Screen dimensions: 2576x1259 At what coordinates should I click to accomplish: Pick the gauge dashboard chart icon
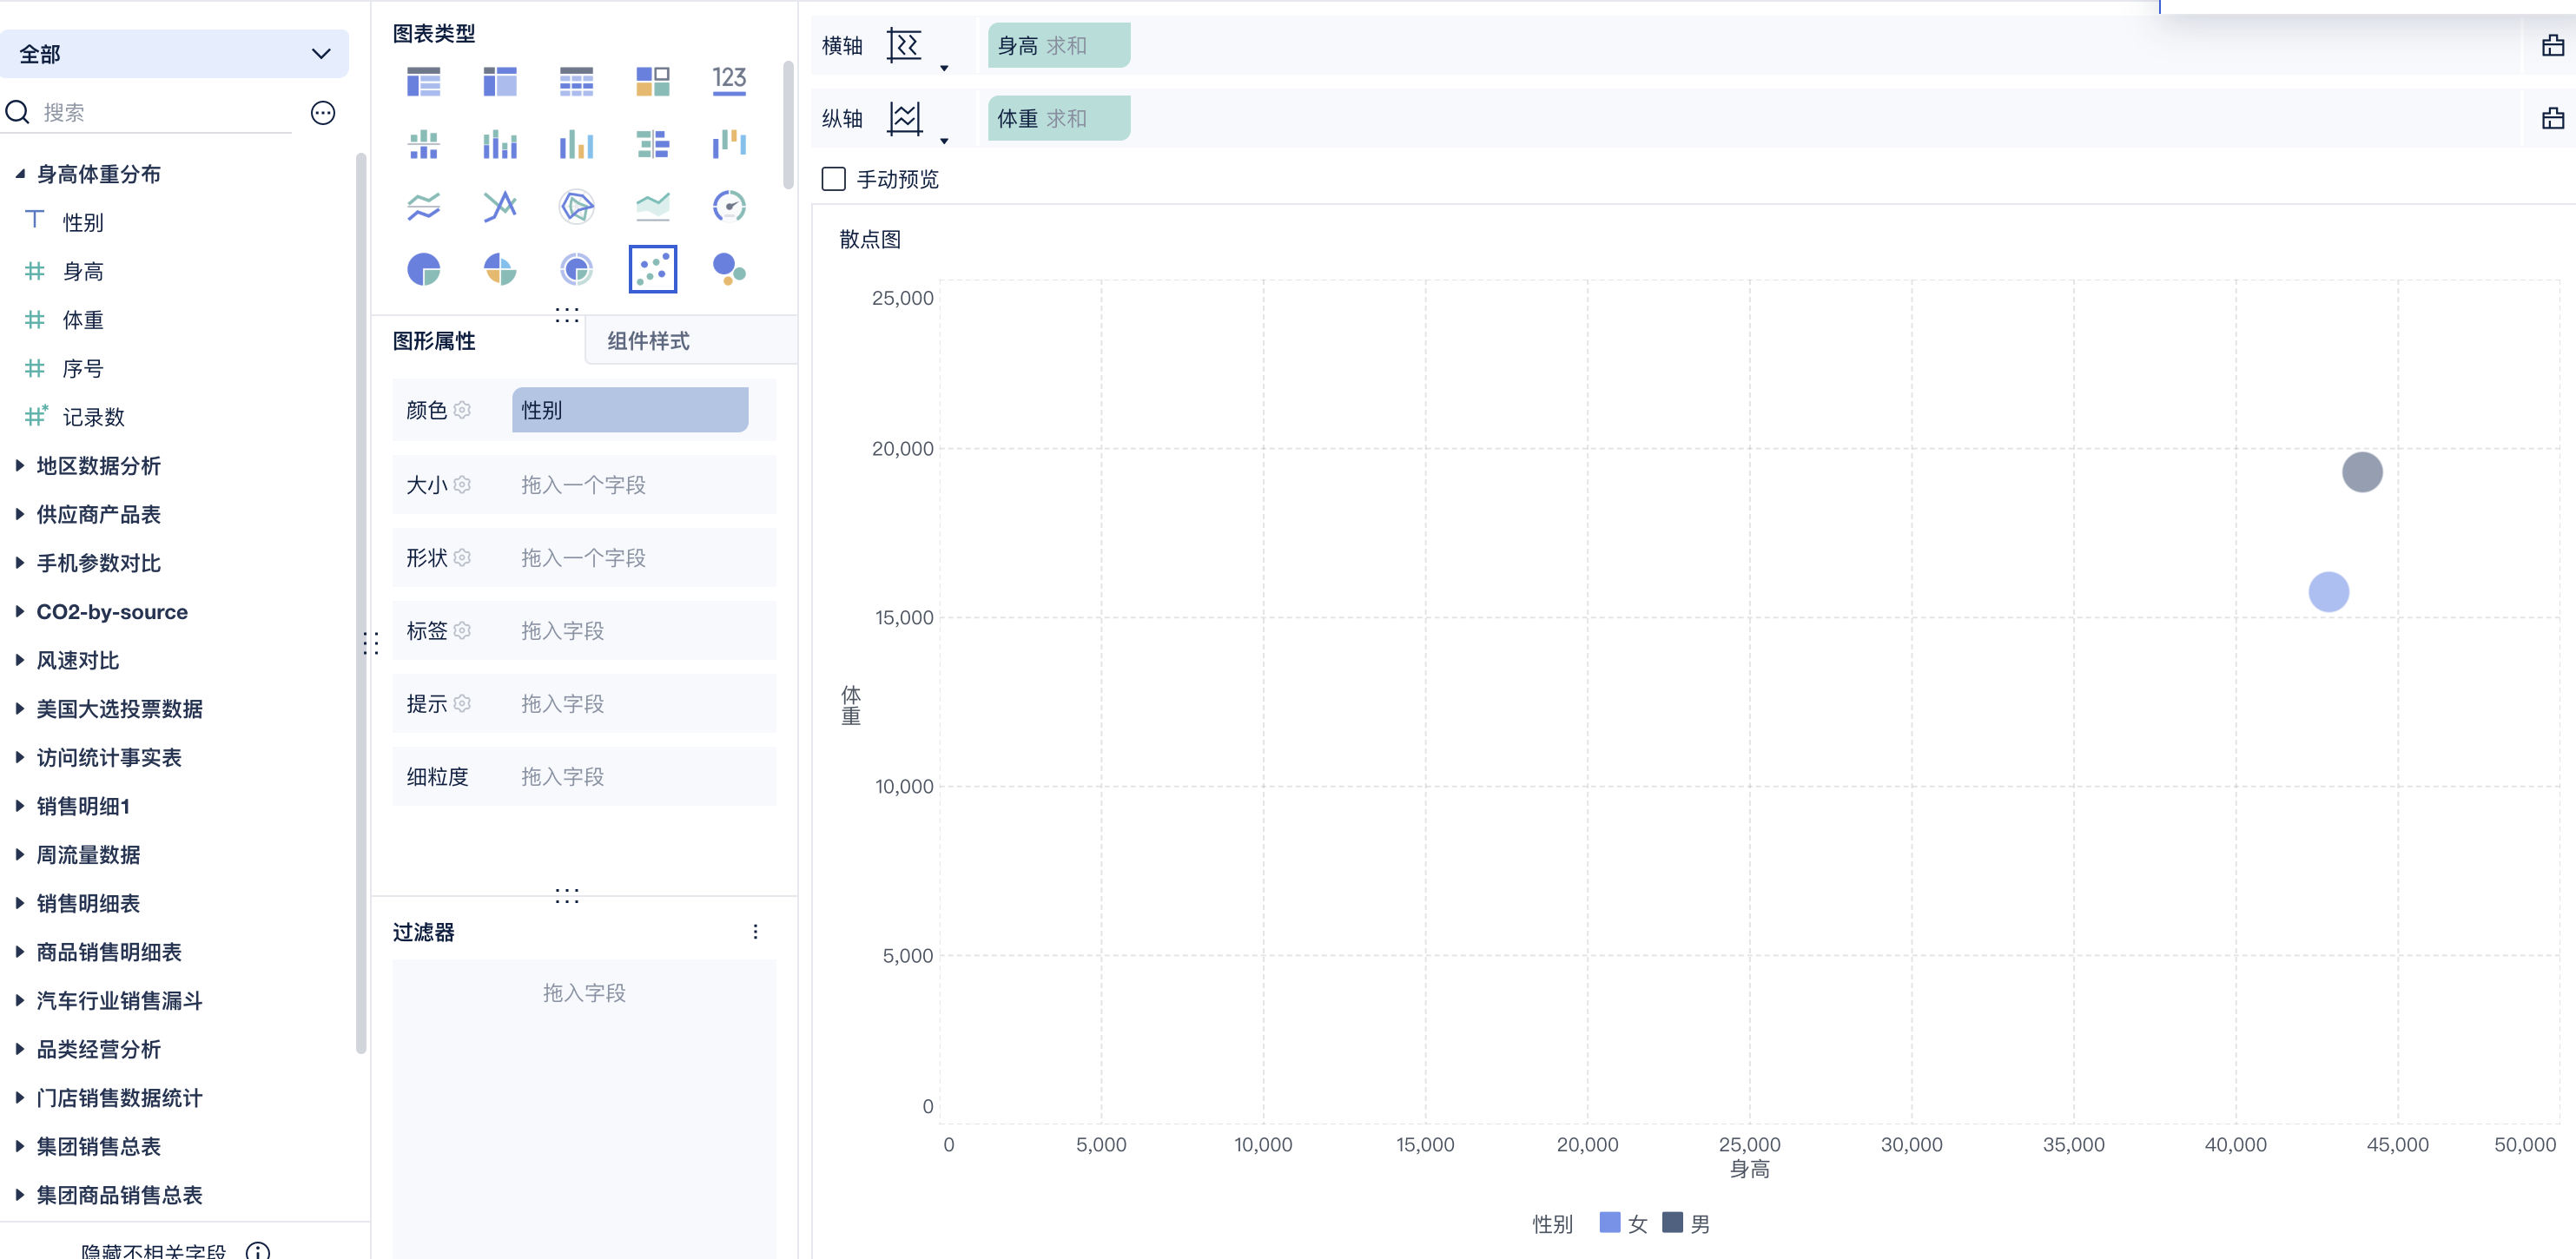tap(729, 206)
